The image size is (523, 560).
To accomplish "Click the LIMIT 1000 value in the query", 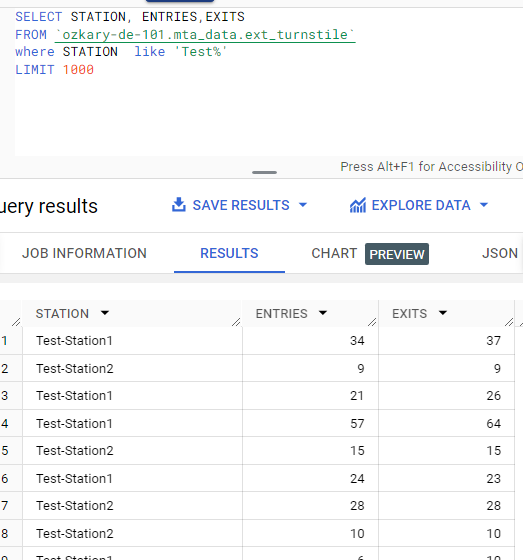I will 78,69.
